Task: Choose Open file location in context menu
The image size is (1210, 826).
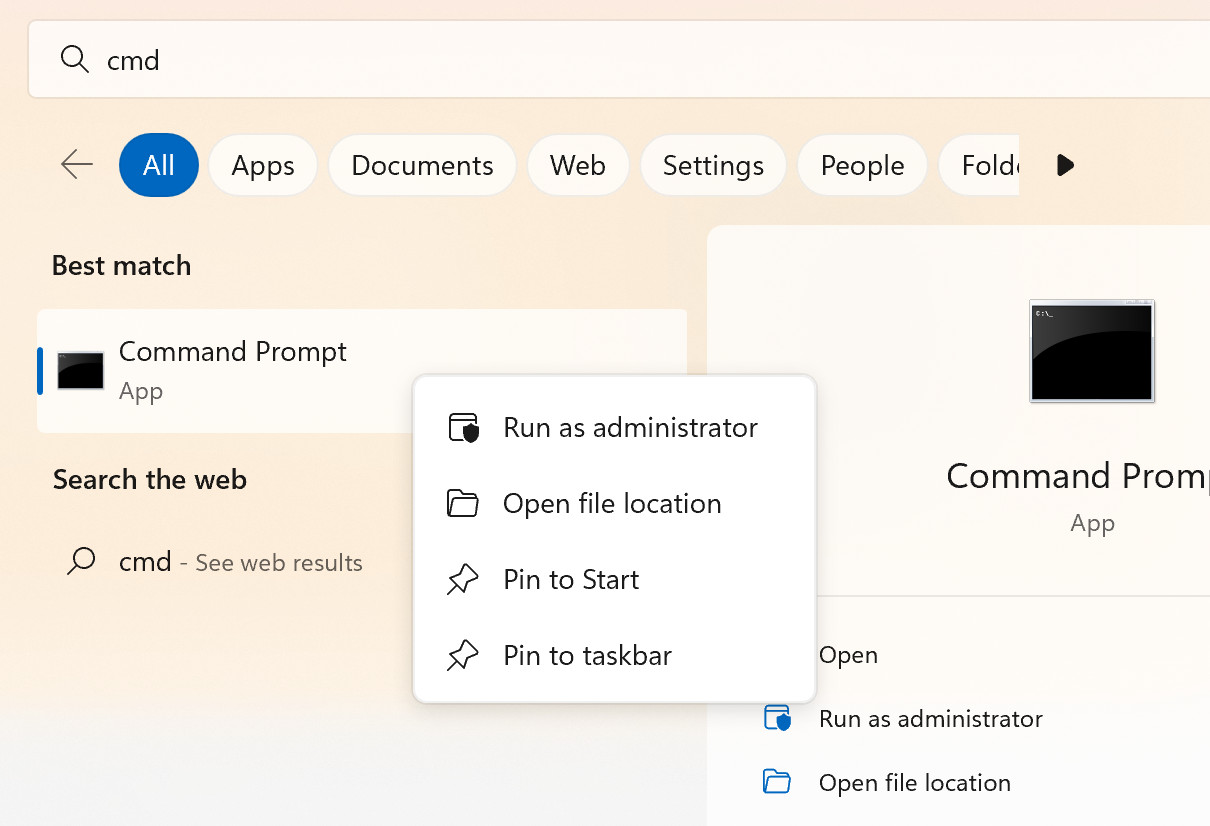Action: 615,504
